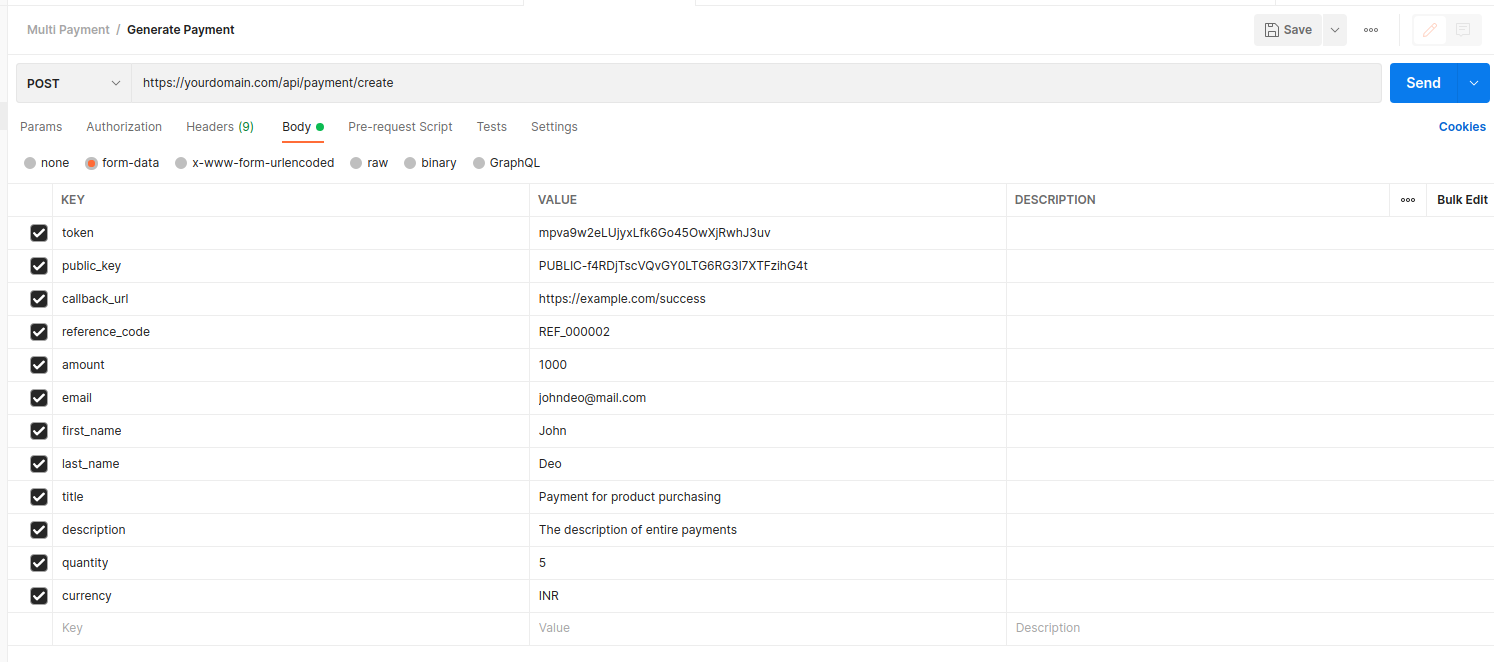Open the POST method dropdown
The image size is (1494, 662).
[x=74, y=83]
